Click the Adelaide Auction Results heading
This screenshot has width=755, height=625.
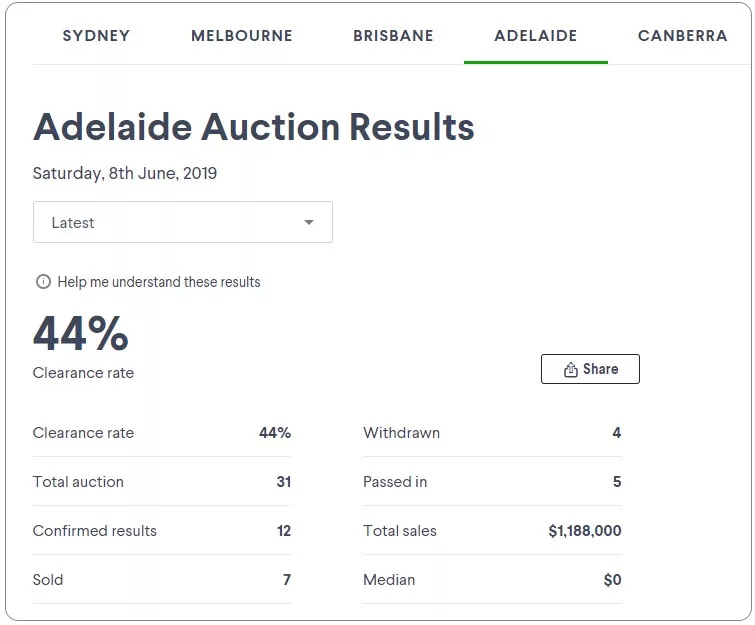254,127
